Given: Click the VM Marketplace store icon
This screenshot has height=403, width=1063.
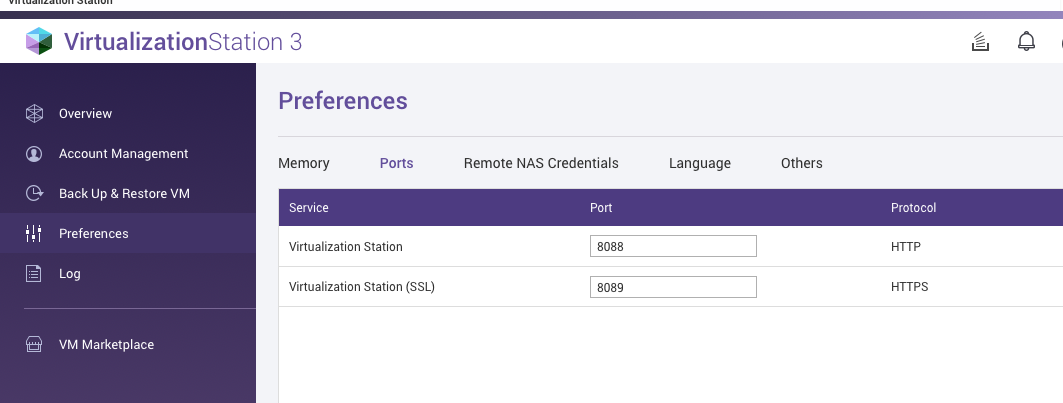Looking at the screenshot, I should (34, 345).
